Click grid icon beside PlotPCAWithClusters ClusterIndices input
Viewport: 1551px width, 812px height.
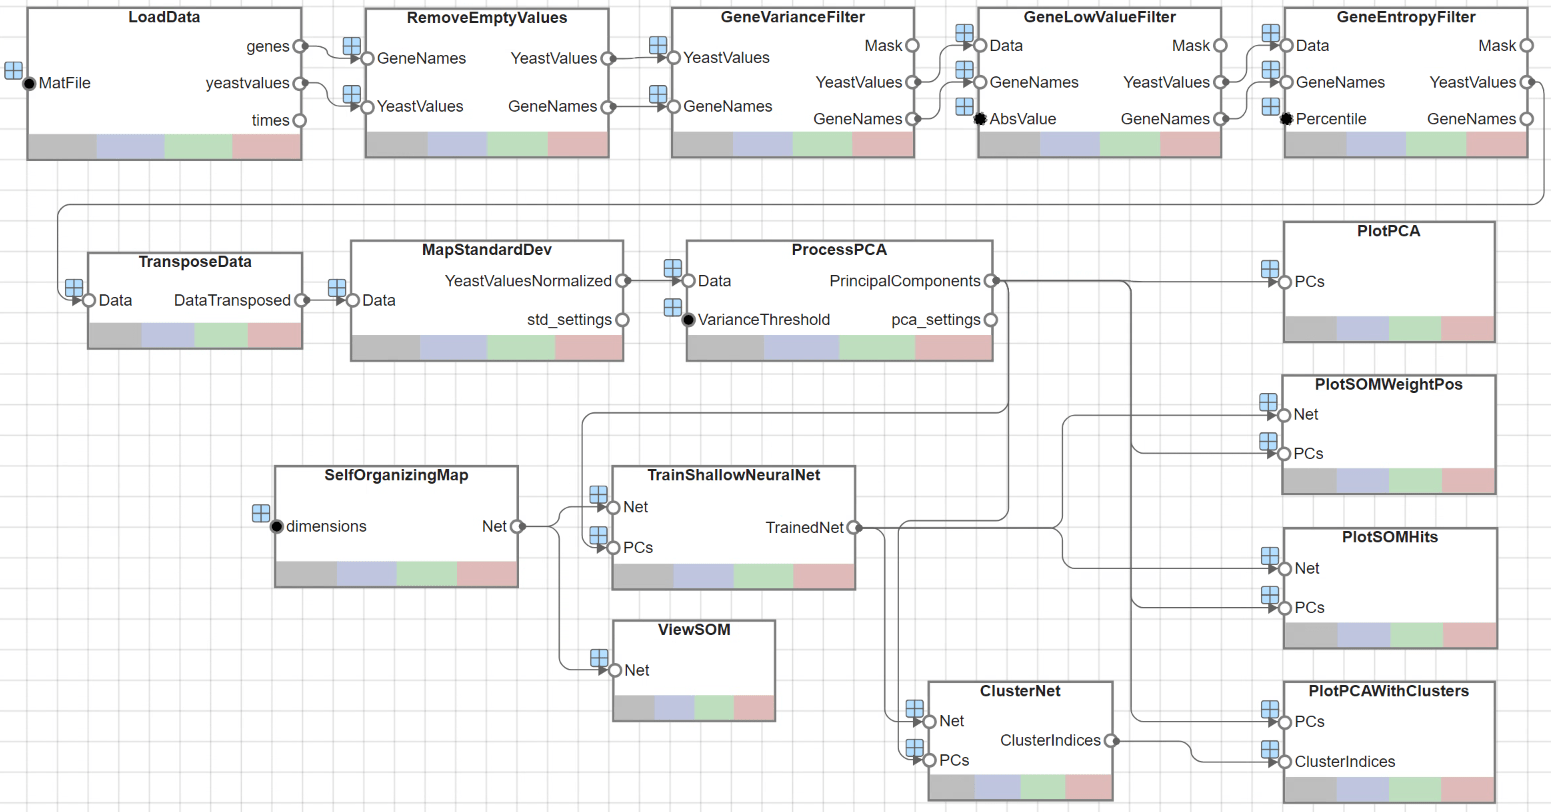(x=1269, y=749)
